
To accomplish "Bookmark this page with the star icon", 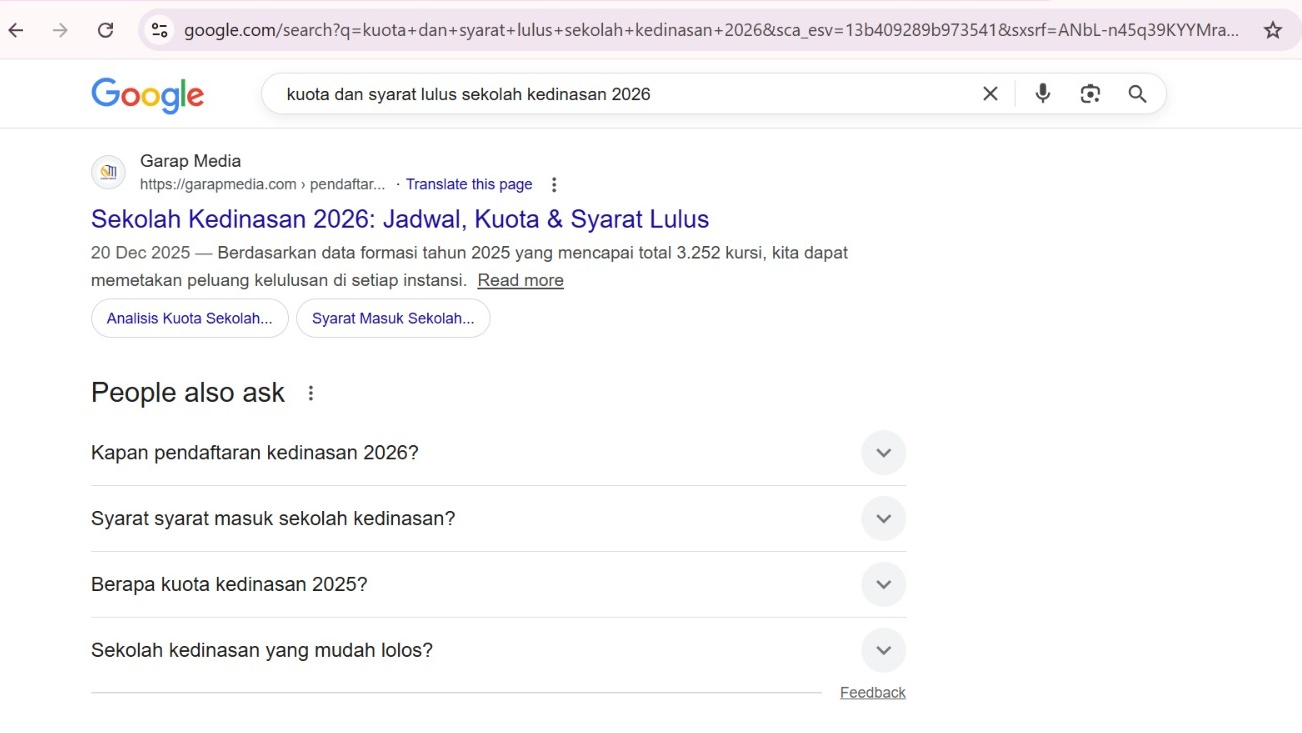I will 1273,30.
